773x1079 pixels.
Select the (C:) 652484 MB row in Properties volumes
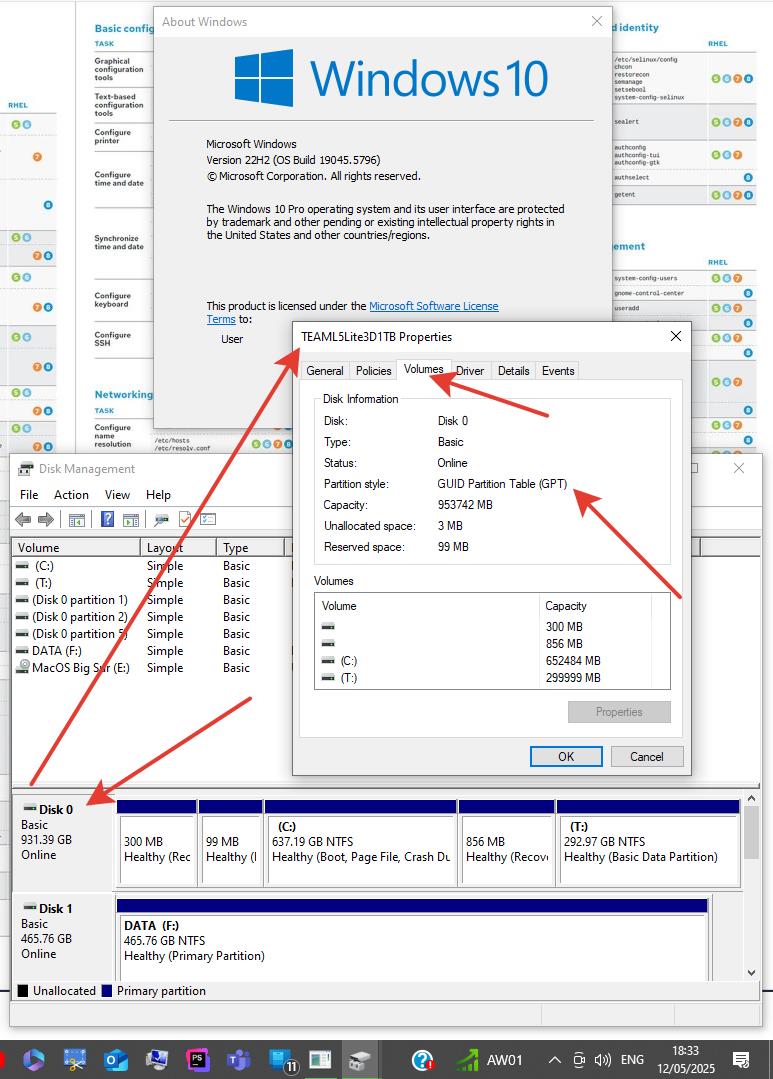[x=491, y=661]
